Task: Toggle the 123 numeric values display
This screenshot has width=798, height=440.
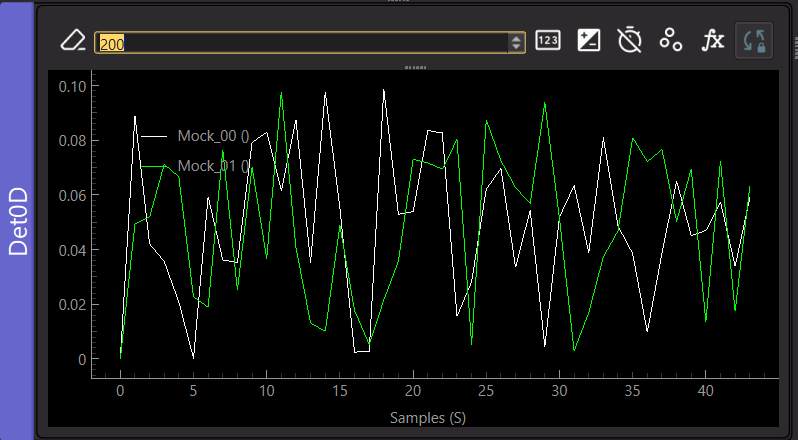Action: [x=548, y=40]
